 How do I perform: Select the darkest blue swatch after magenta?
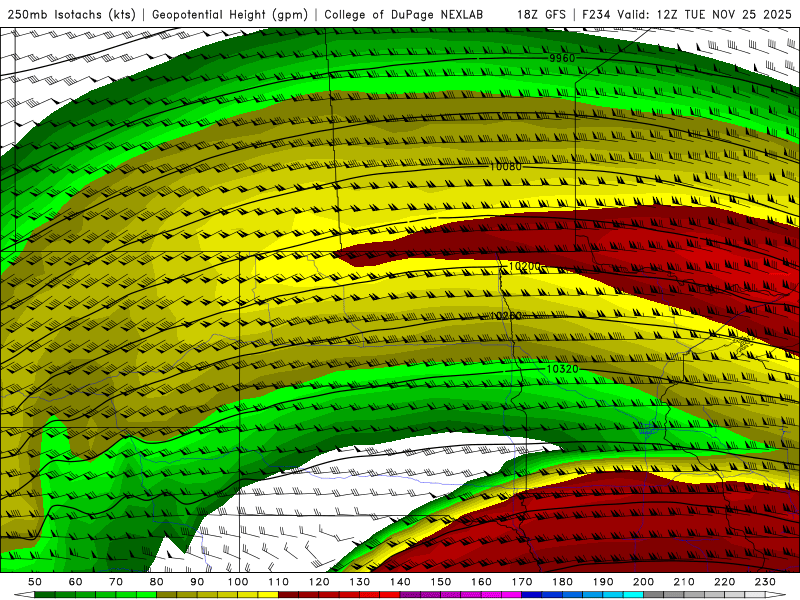[532, 595]
